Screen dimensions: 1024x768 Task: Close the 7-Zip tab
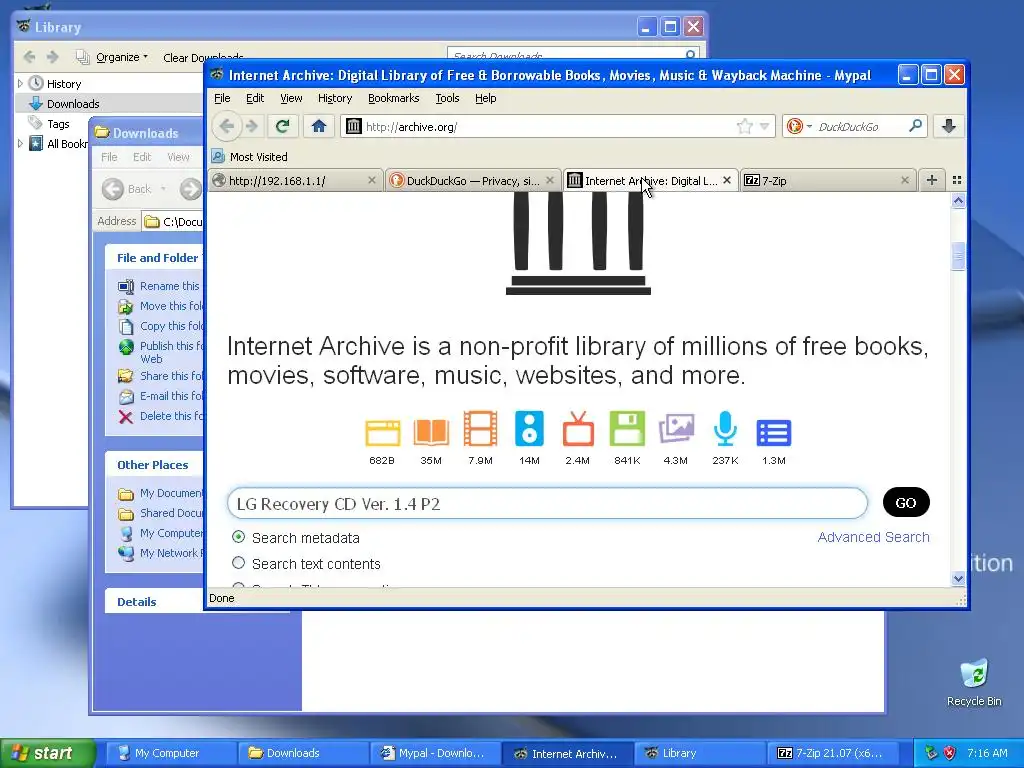(x=904, y=180)
